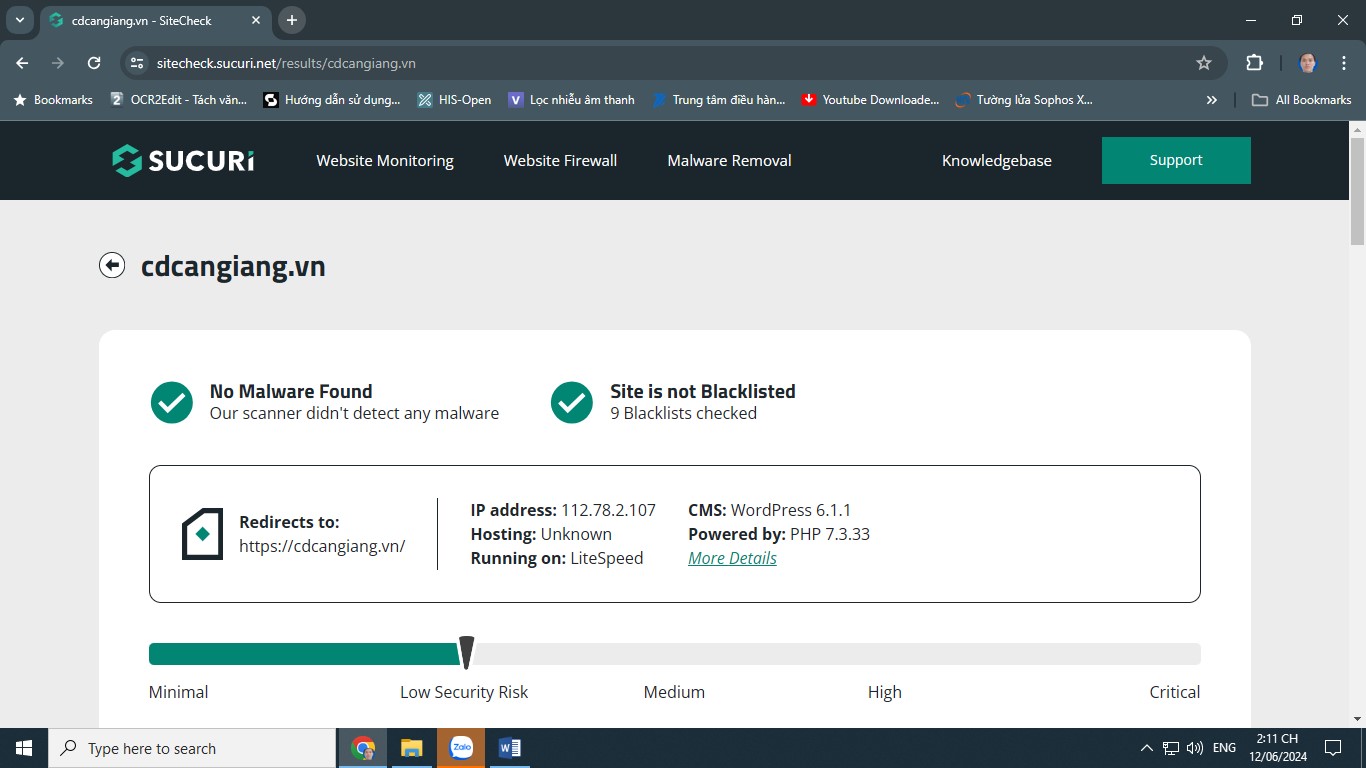Switch the ENG input language
Image resolution: width=1366 pixels, height=768 pixels.
[x=1224, y=748]
